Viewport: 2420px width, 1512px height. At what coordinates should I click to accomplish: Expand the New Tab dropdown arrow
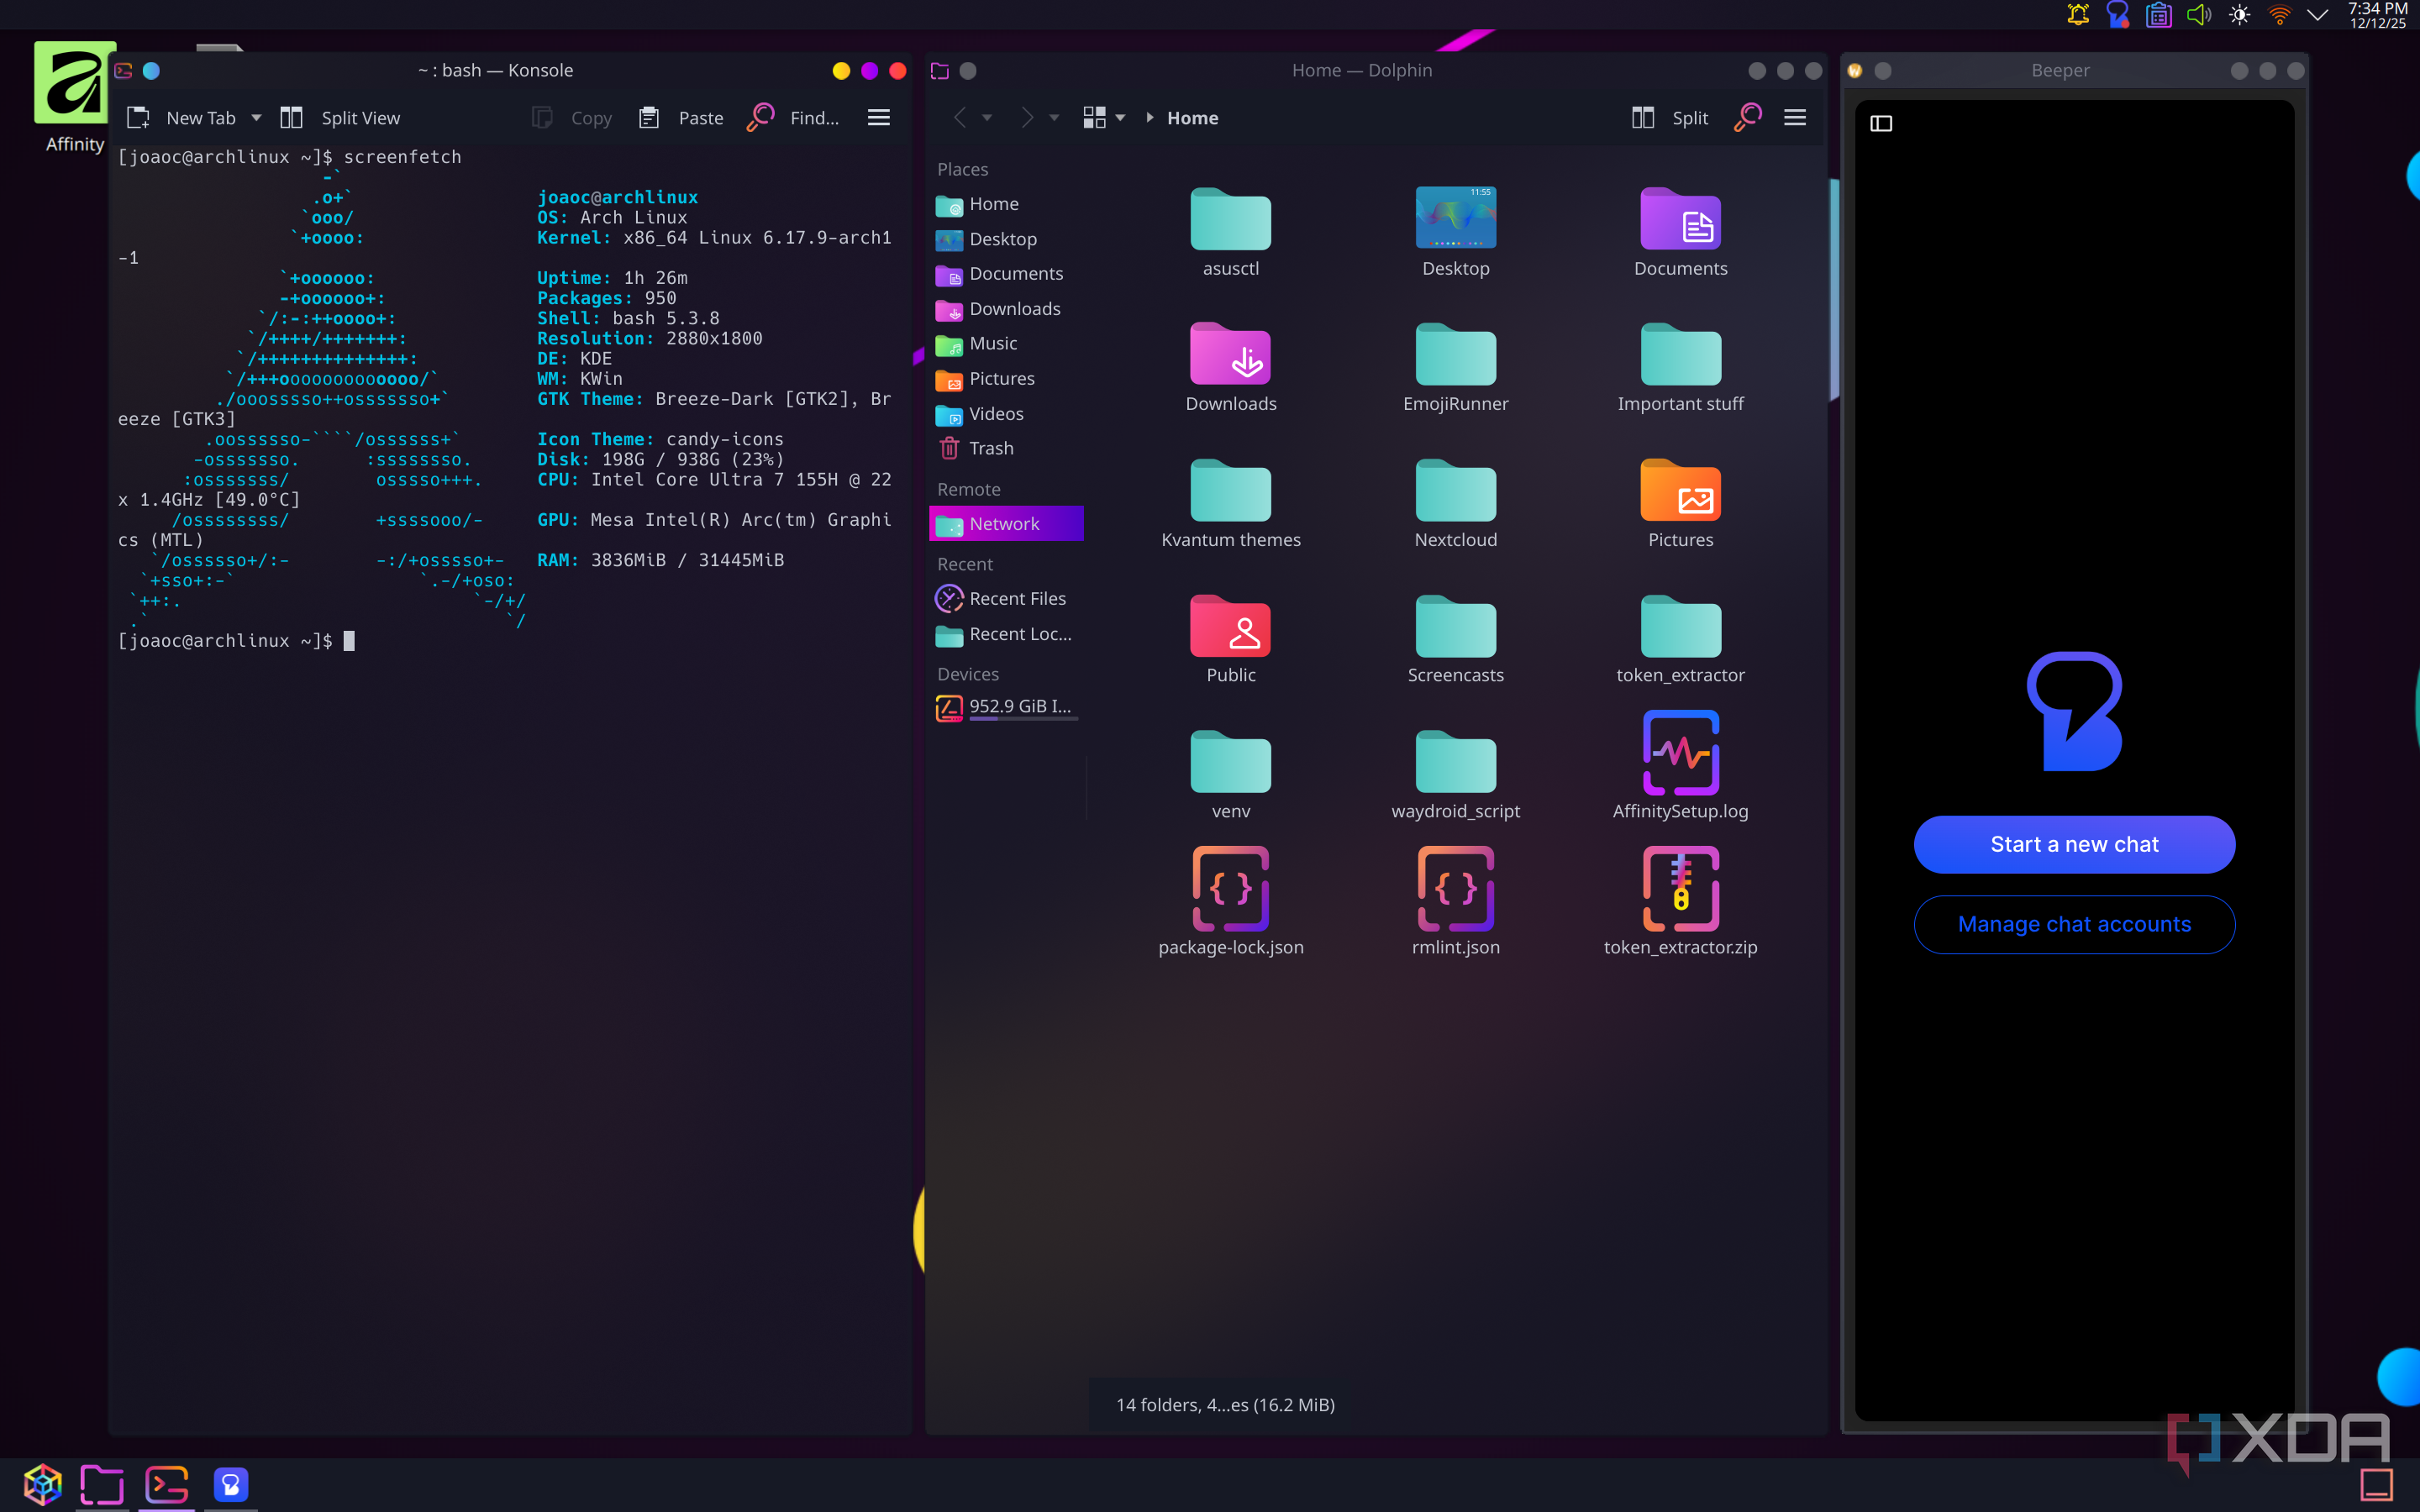[x=257, y=118]
